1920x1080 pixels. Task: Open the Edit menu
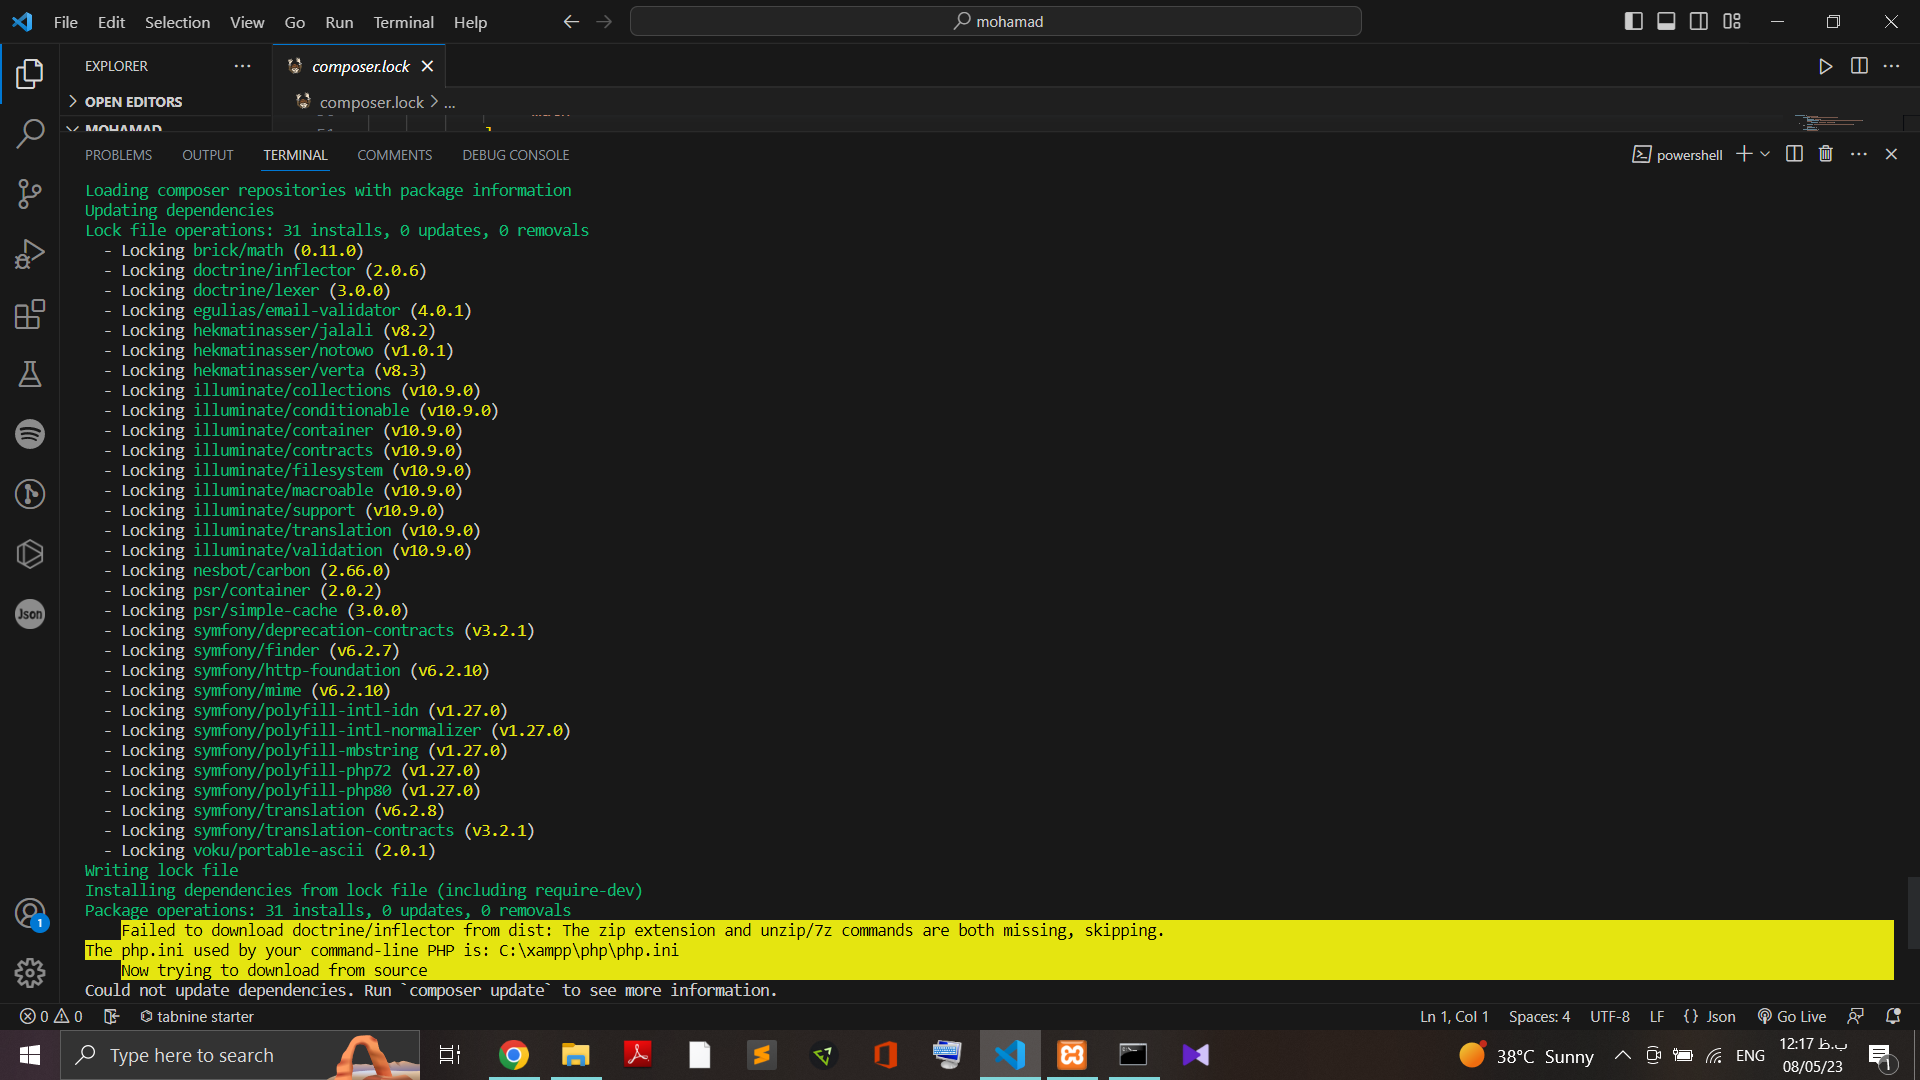[x=111, y=22]
